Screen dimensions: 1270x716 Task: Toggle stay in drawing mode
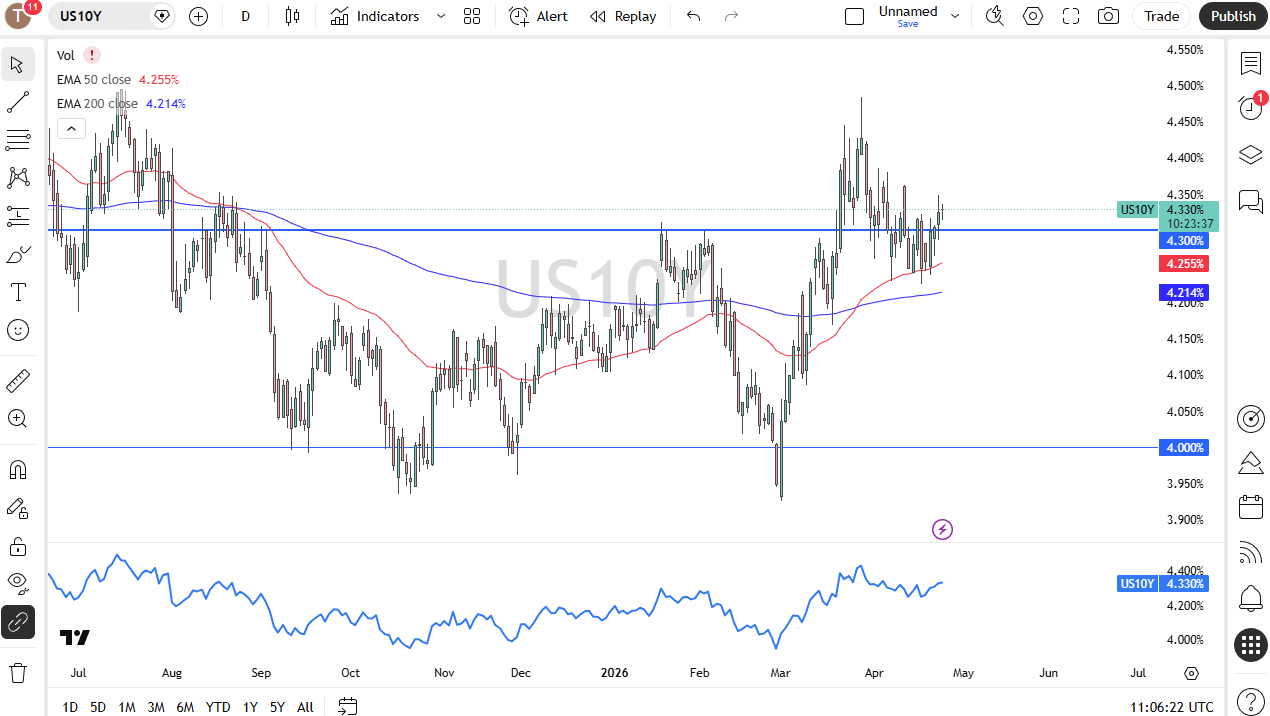tap(18, 508)
